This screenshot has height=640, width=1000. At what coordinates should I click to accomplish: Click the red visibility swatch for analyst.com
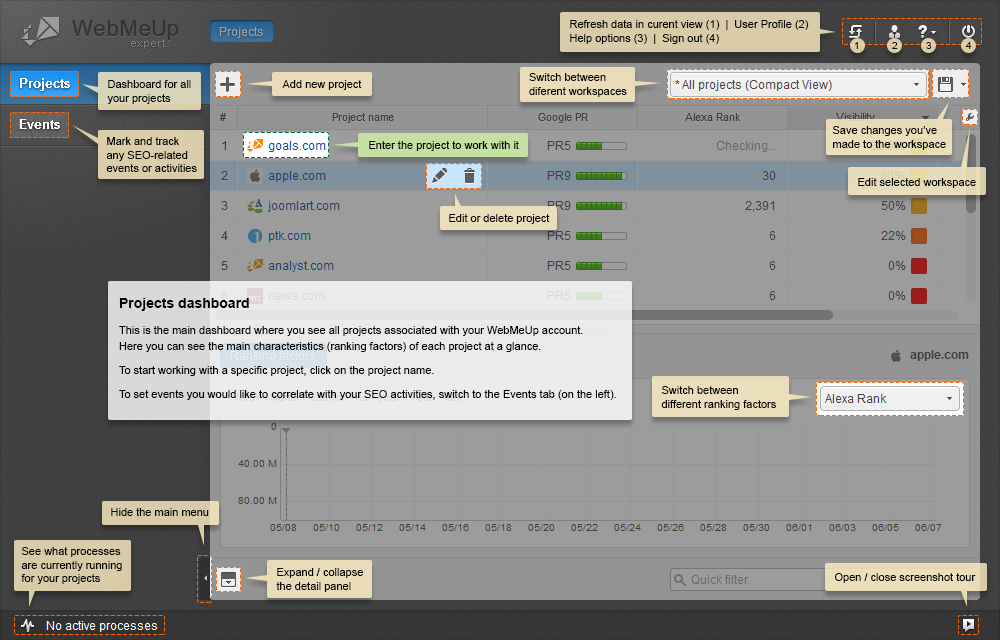click(x=919, y=266)
